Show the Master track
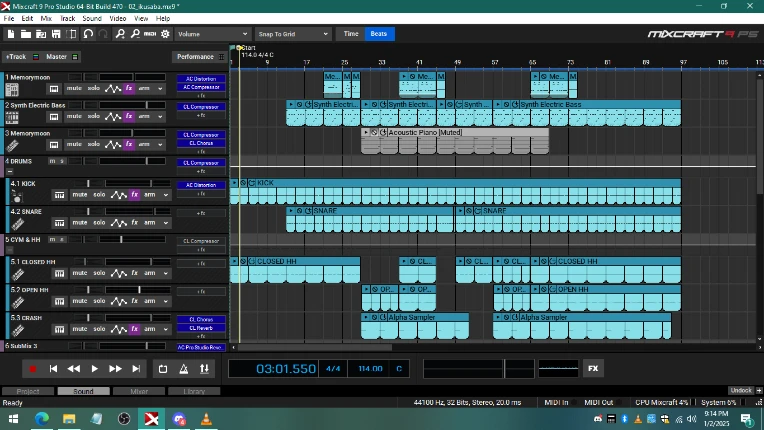Image resolution: width=764 pixels, height=430 pixels. [57, 57]
